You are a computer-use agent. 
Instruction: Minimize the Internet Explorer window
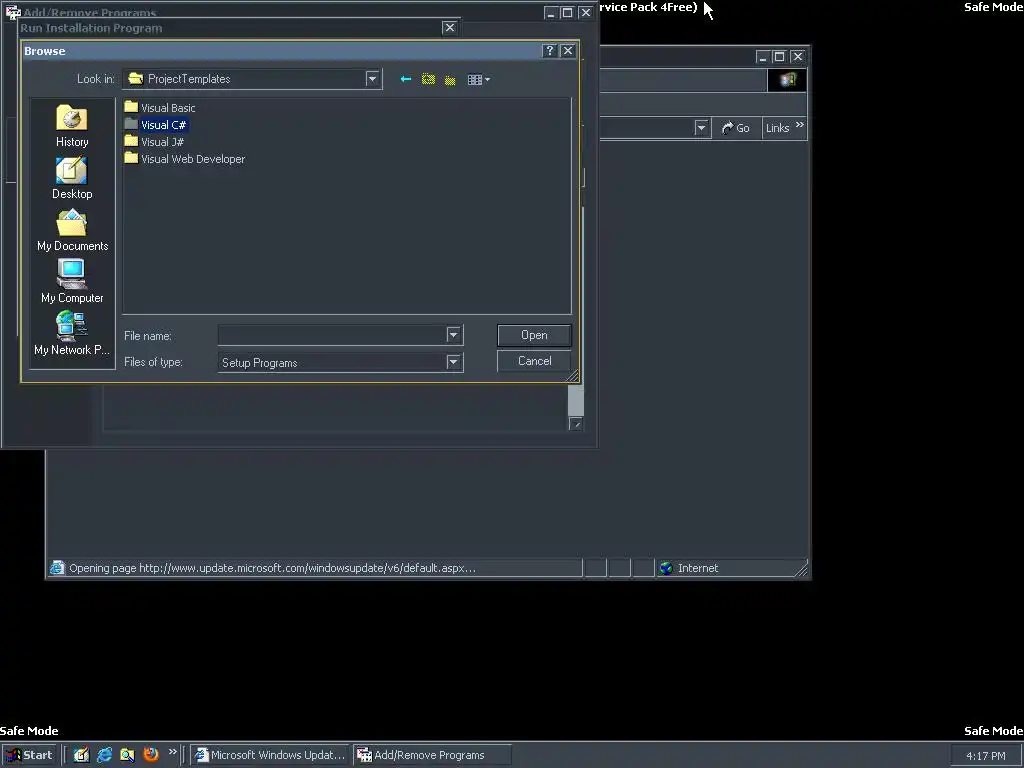pos(762,57)
